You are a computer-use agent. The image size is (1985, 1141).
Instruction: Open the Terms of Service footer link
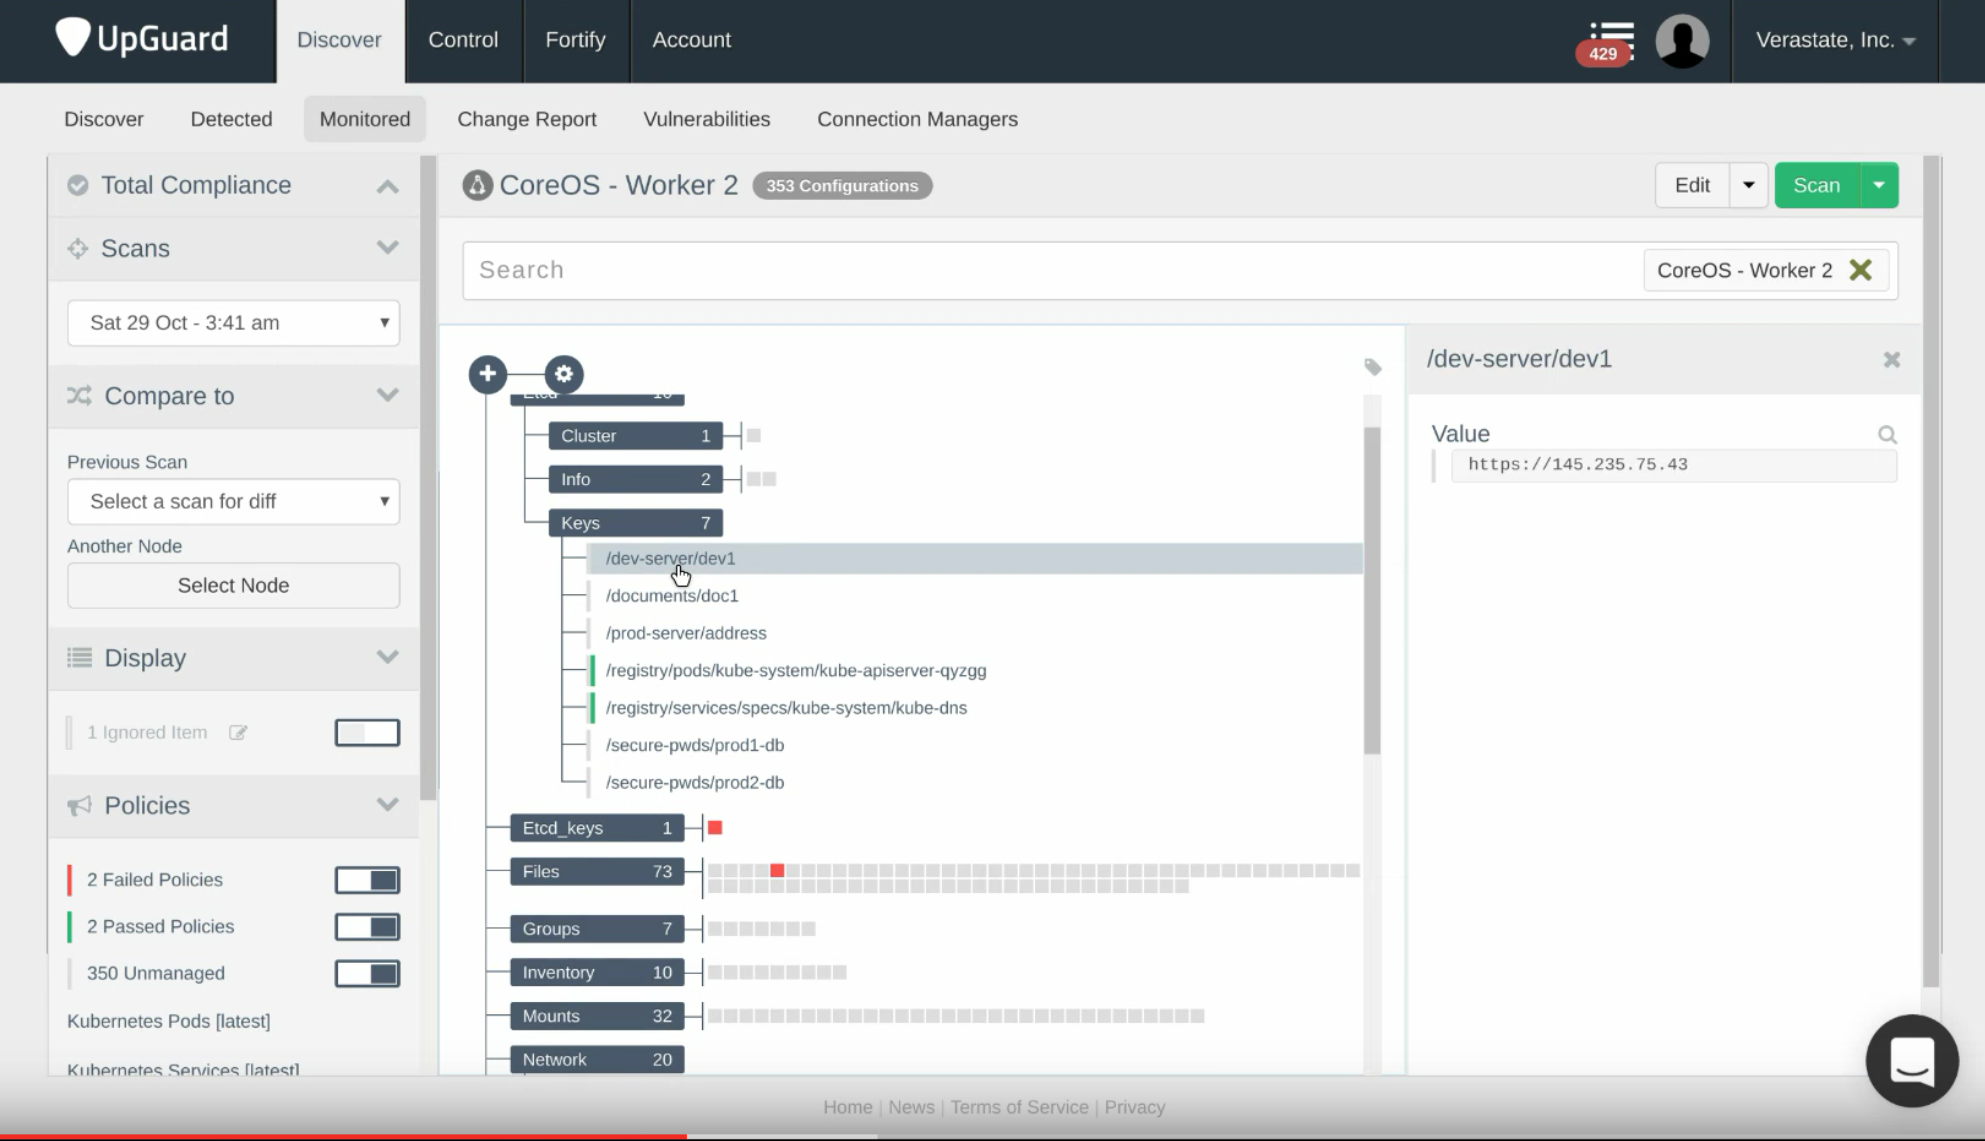[1019, 1107]
